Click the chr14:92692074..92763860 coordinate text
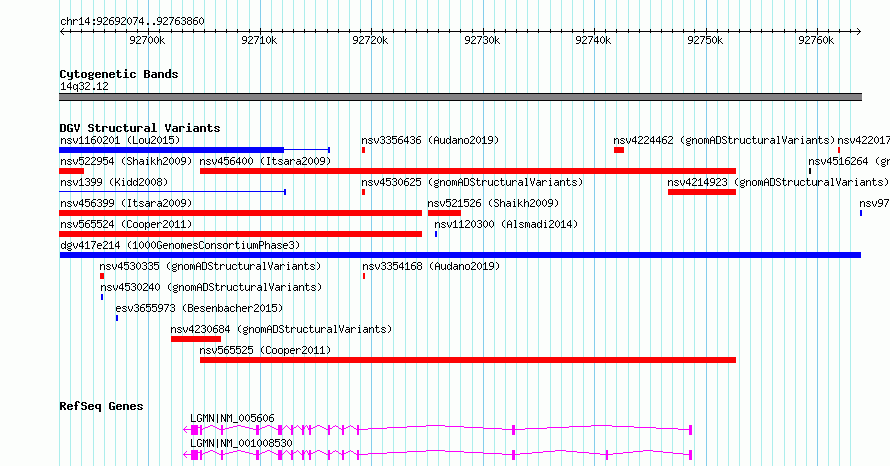 132,21
